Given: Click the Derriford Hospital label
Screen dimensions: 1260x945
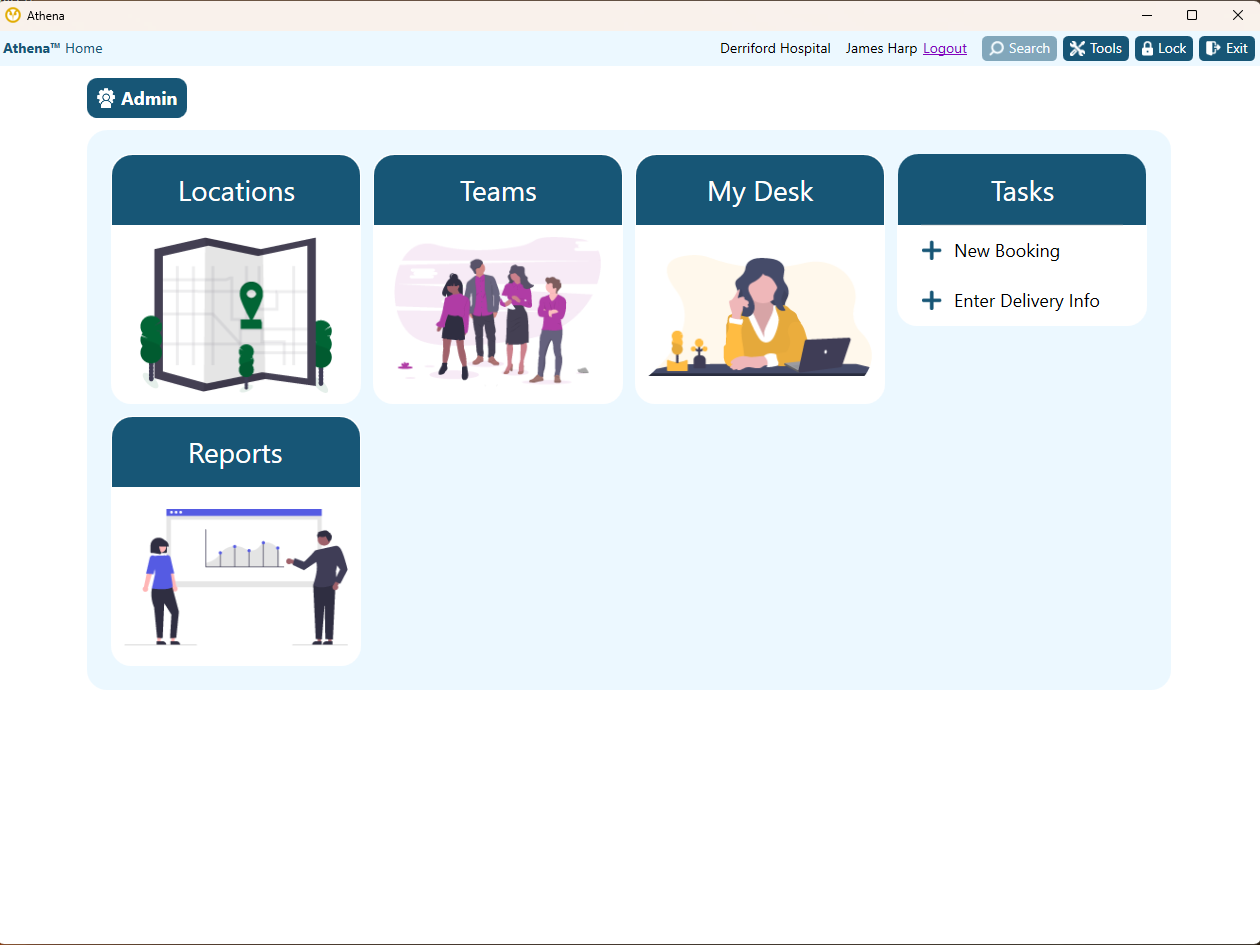Looking at the screenshot, I should (775, 48).
